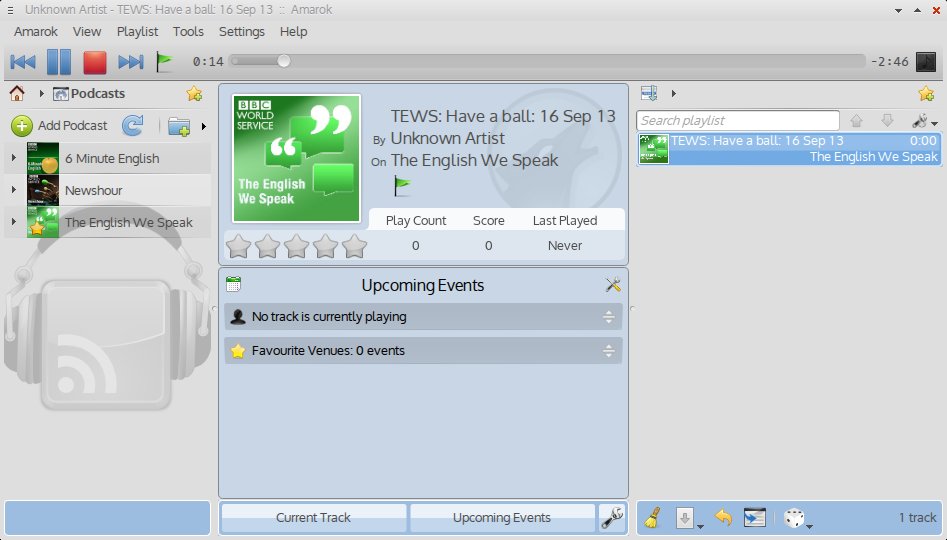Screen dimensions: 947x540
Task: Open context applets configure wrench
Action: click(x=612, y=518)
